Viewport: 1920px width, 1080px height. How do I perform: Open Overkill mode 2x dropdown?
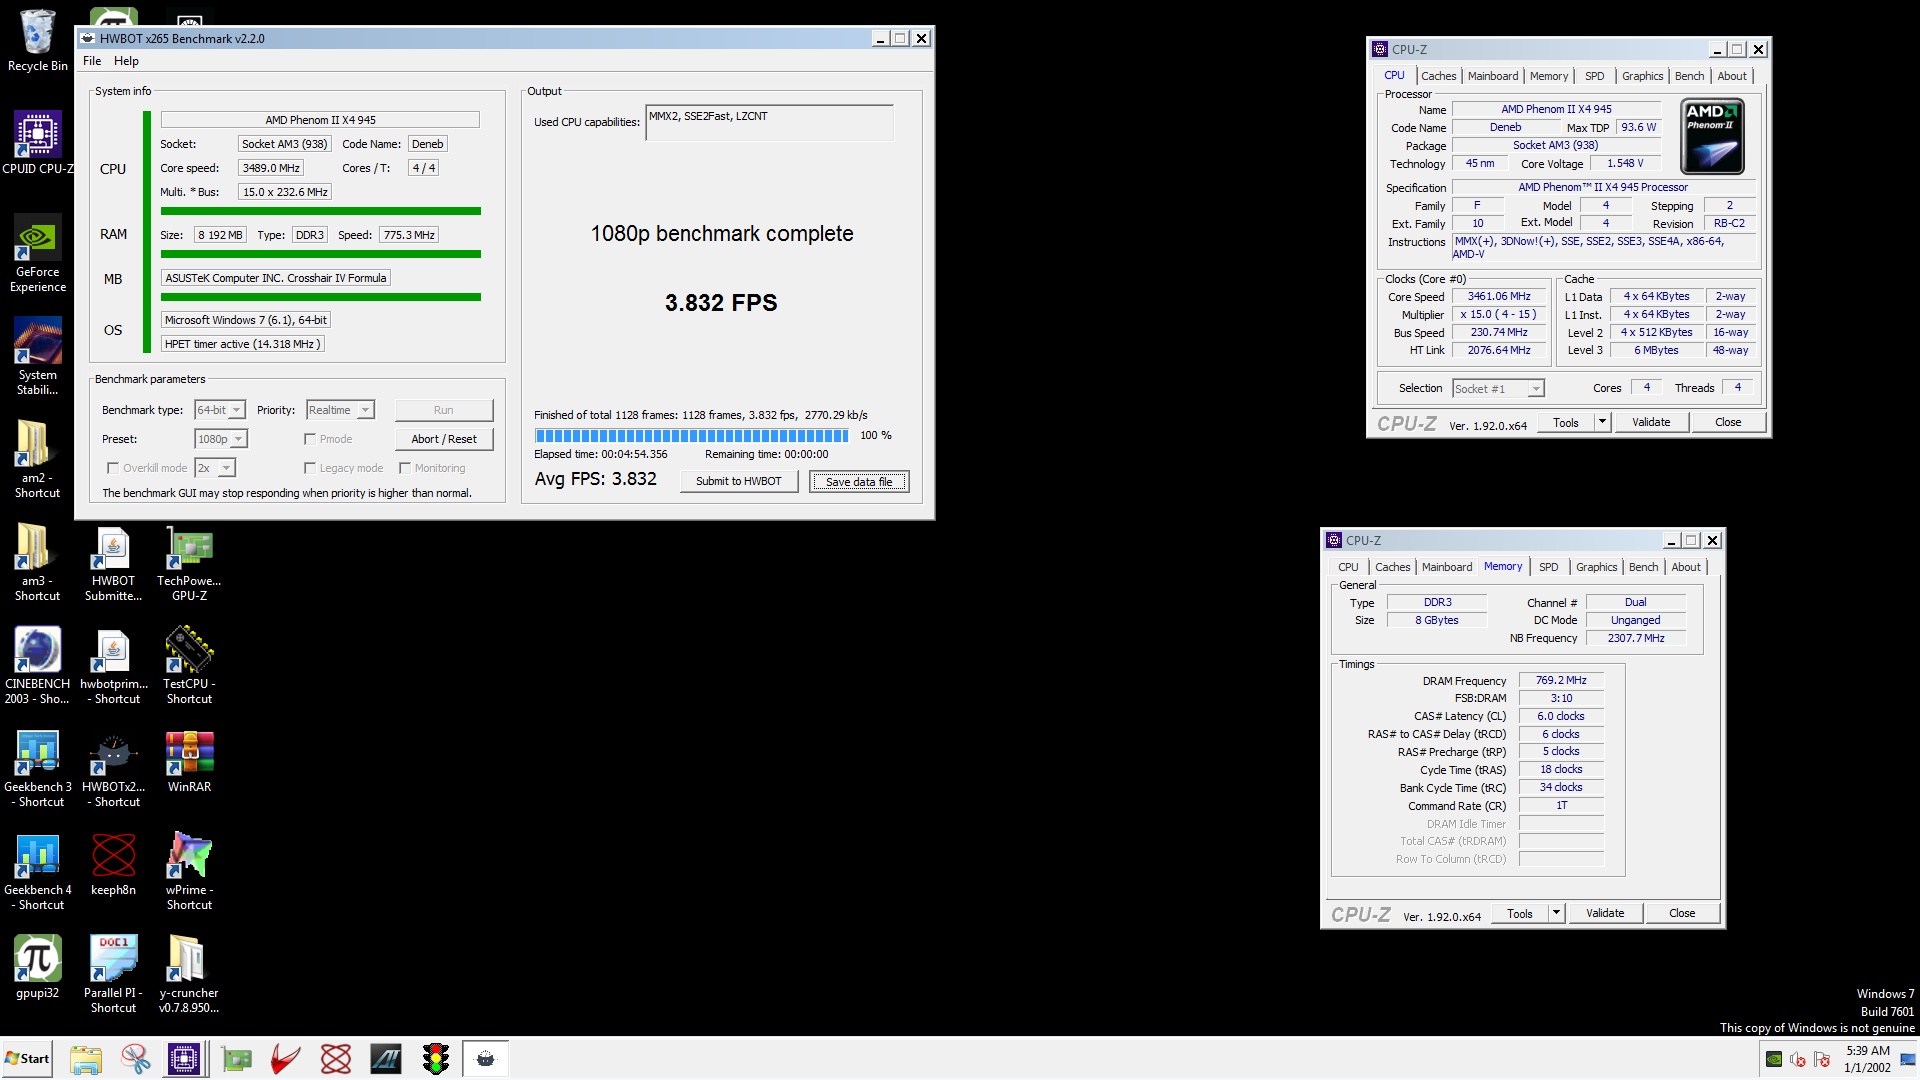pos(215,468)
